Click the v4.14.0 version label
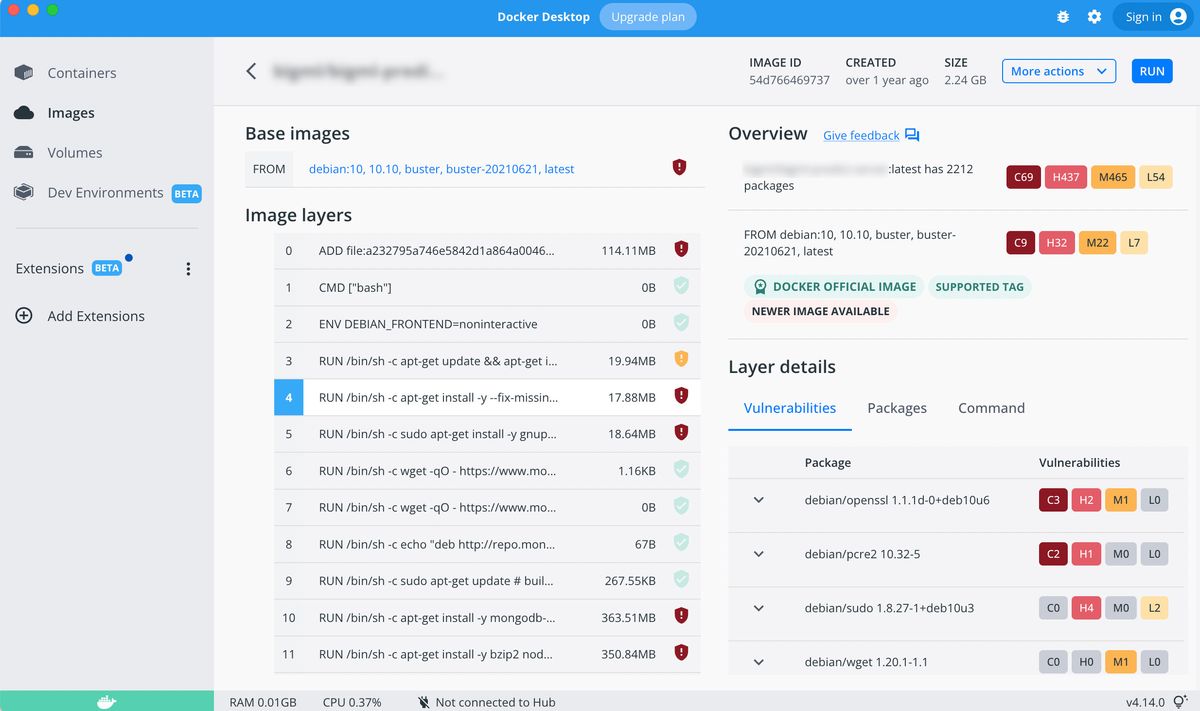 pyautogui.click(x=1145, y=702)
